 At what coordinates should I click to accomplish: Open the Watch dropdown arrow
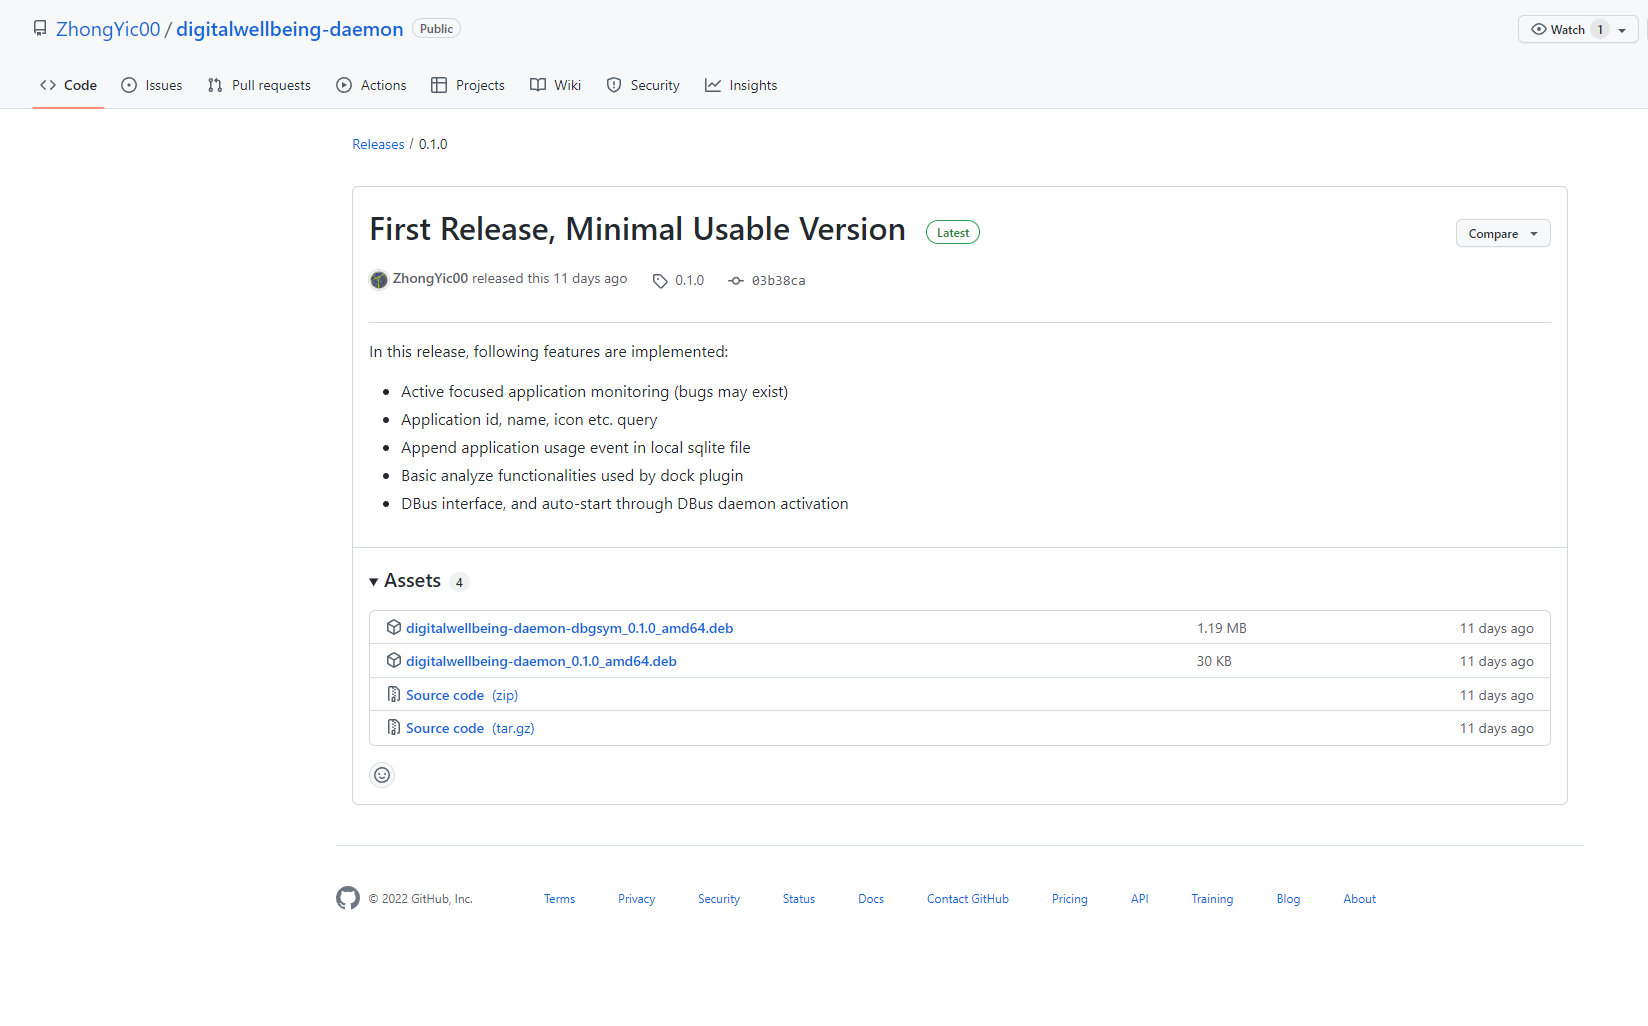pos(1622,30)
